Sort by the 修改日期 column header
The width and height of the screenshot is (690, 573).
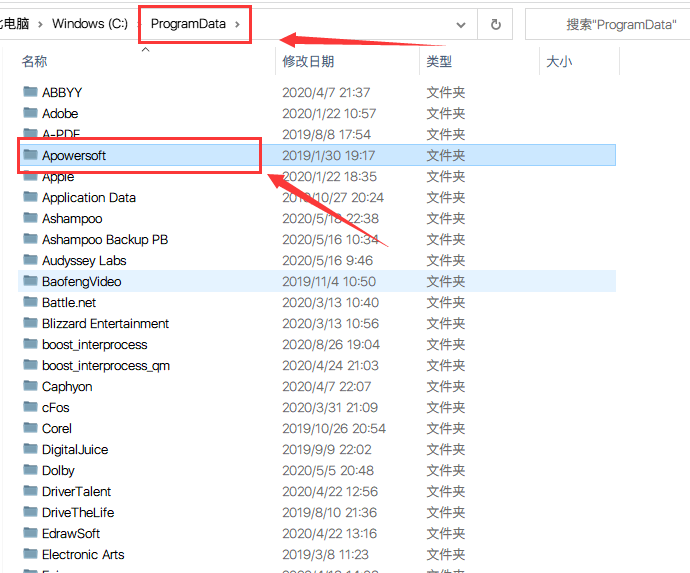(308, 61)
